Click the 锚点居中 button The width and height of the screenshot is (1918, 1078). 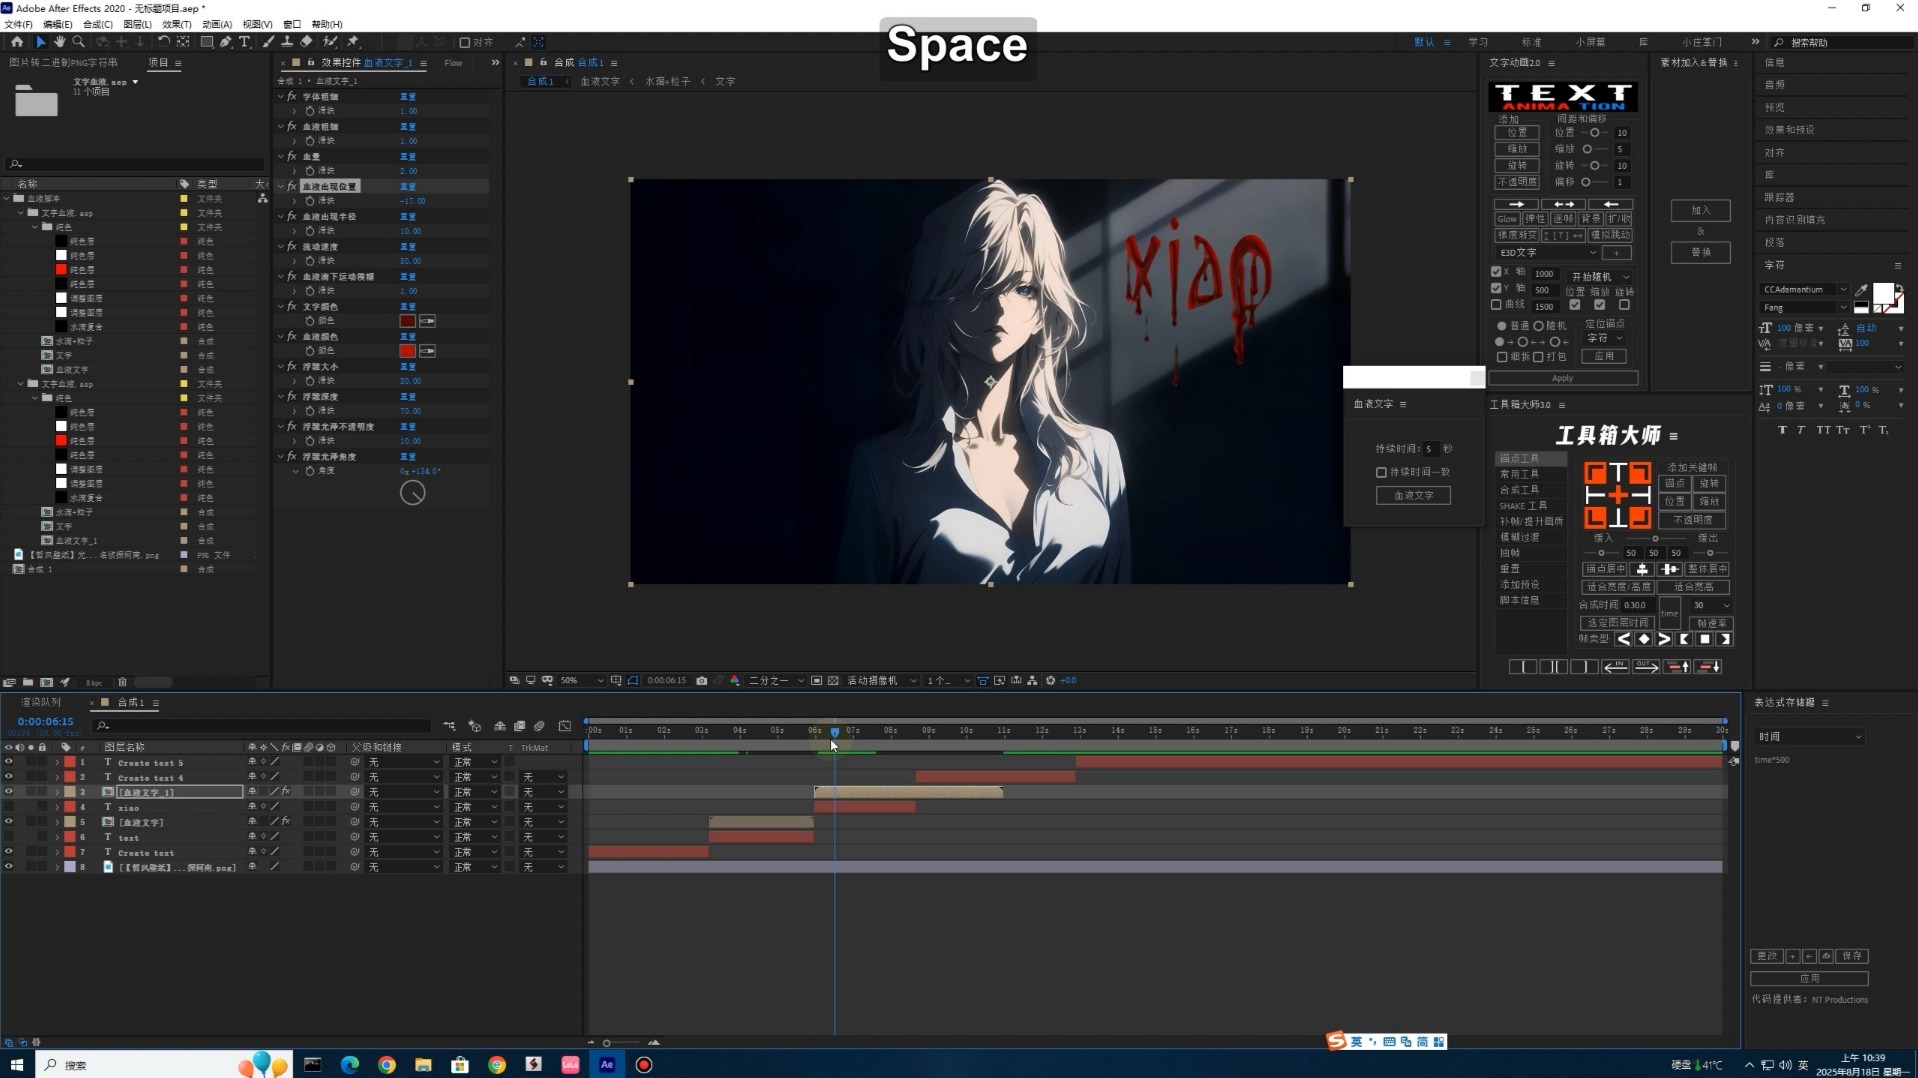(x=1604, y=569)
